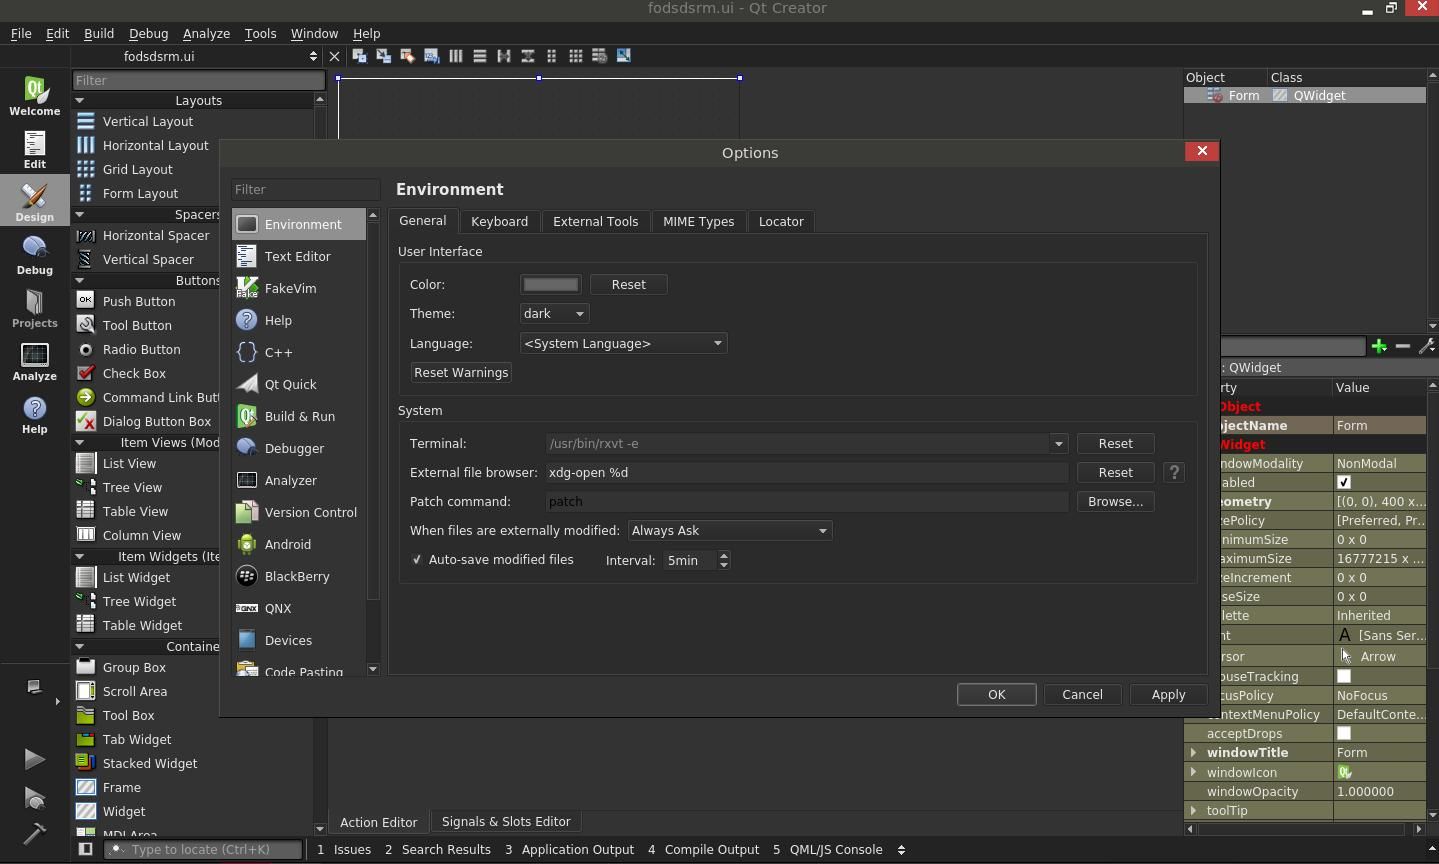Click the Color swatch button

pyautogui.click(x=551, y=284)
